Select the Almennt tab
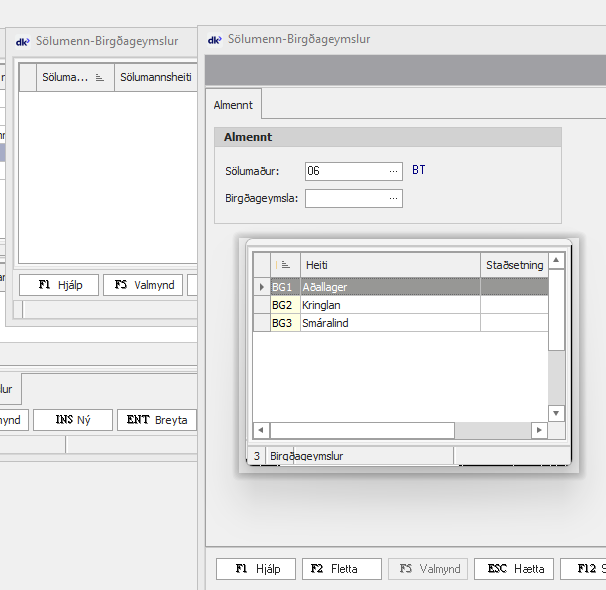The width and height of the screenshot is (606, 590). click(233, 105)
